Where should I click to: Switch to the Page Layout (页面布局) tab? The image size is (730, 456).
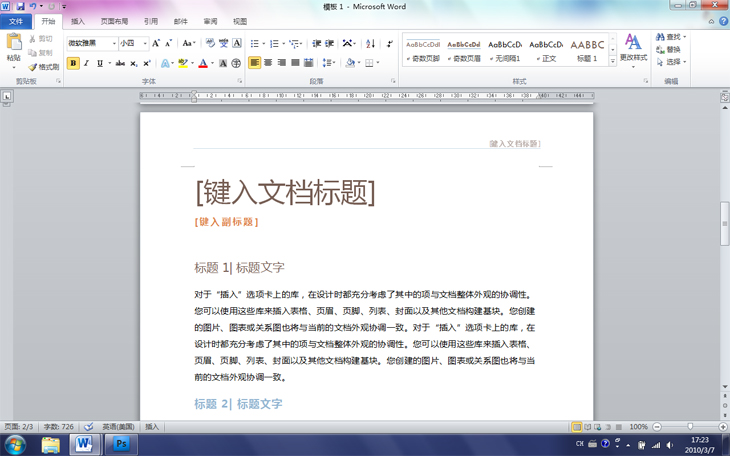pos(114,21)
